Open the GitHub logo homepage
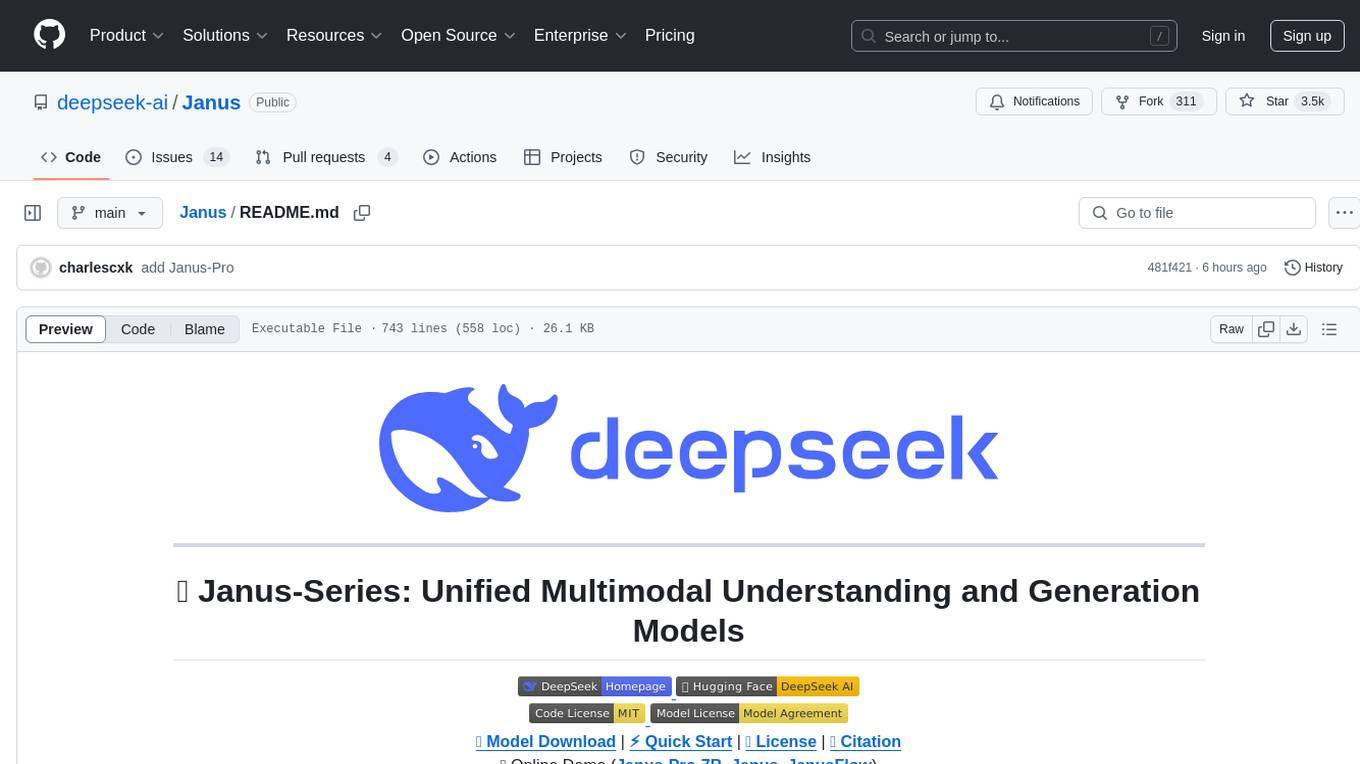1360x764 pixels. tap(49, 35)
